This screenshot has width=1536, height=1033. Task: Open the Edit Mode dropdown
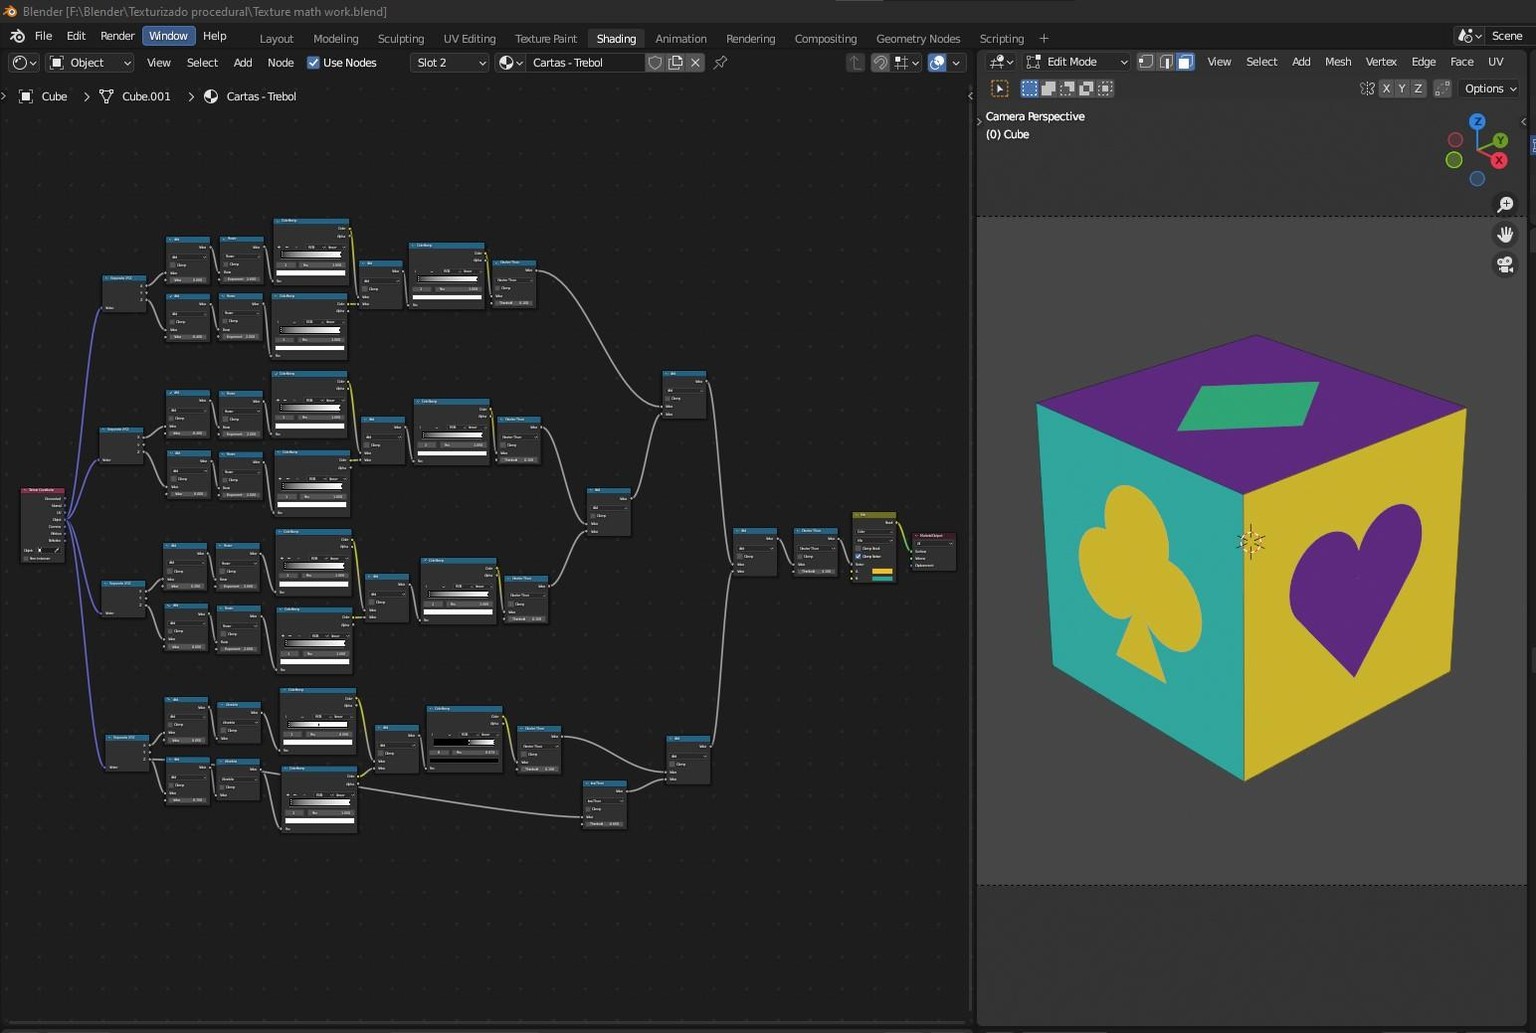1077,62
